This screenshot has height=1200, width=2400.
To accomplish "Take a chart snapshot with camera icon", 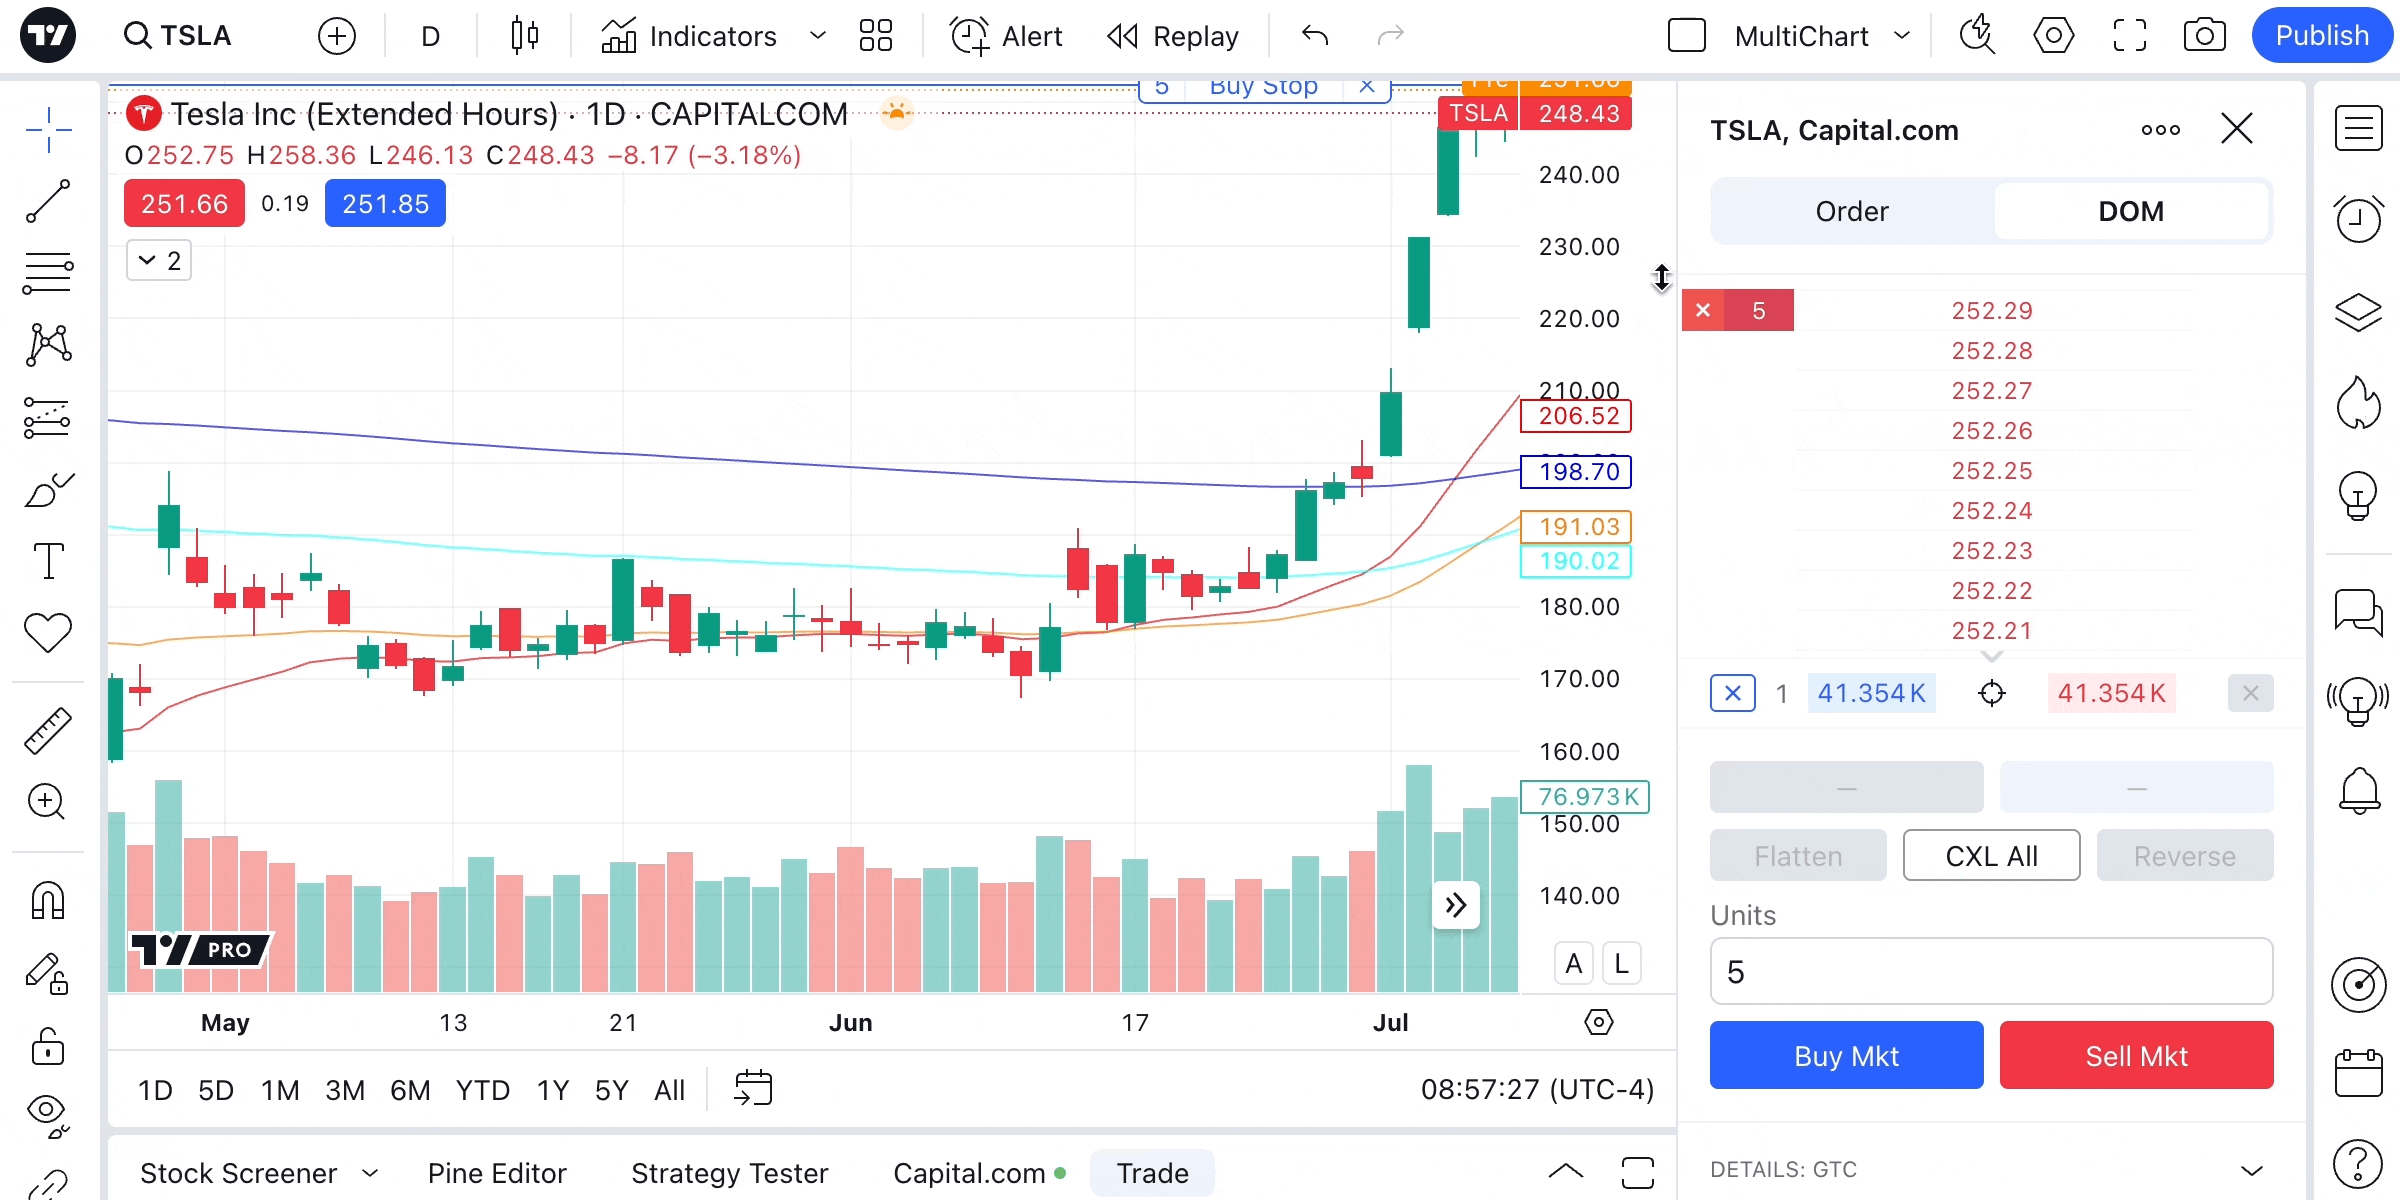I will point(2204,37).
